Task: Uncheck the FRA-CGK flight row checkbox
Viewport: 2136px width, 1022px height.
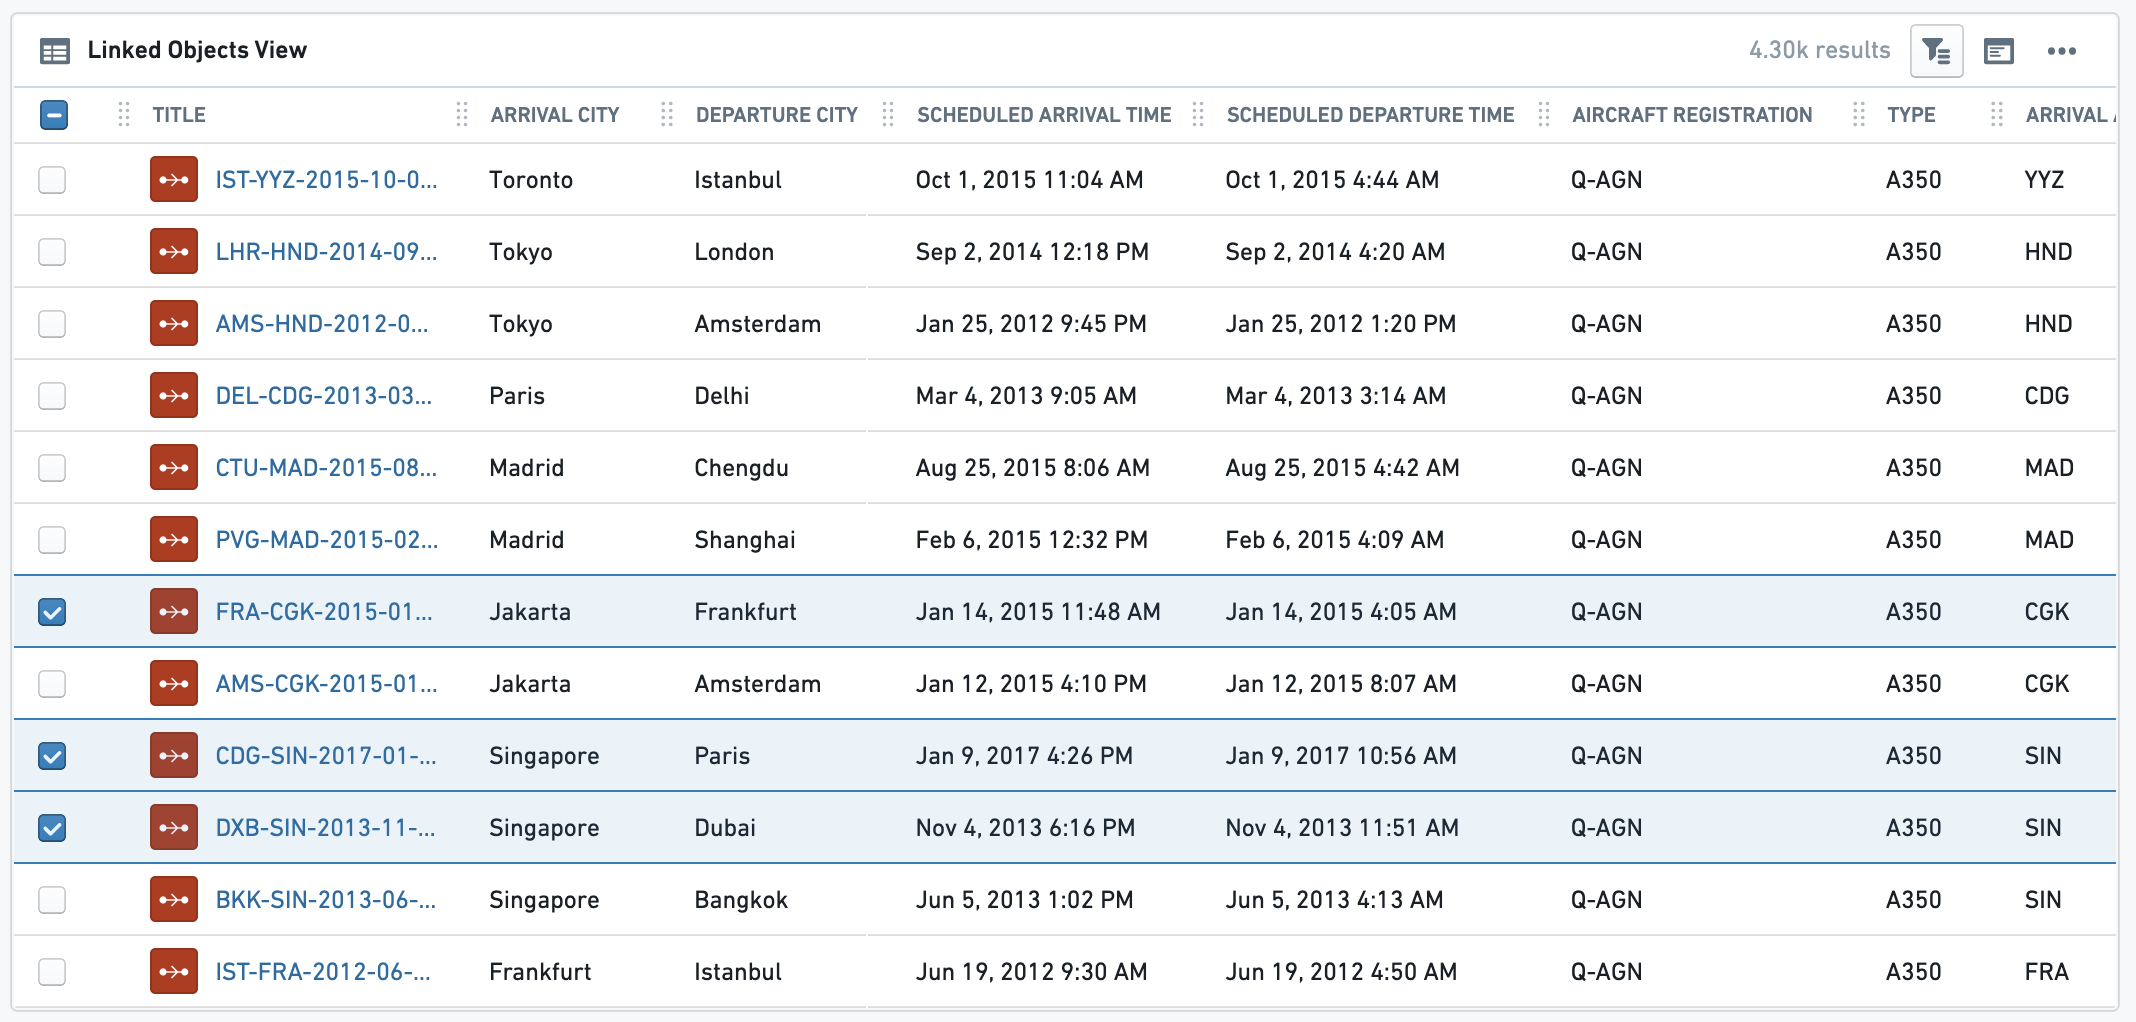Action: [x=52, y=612]
